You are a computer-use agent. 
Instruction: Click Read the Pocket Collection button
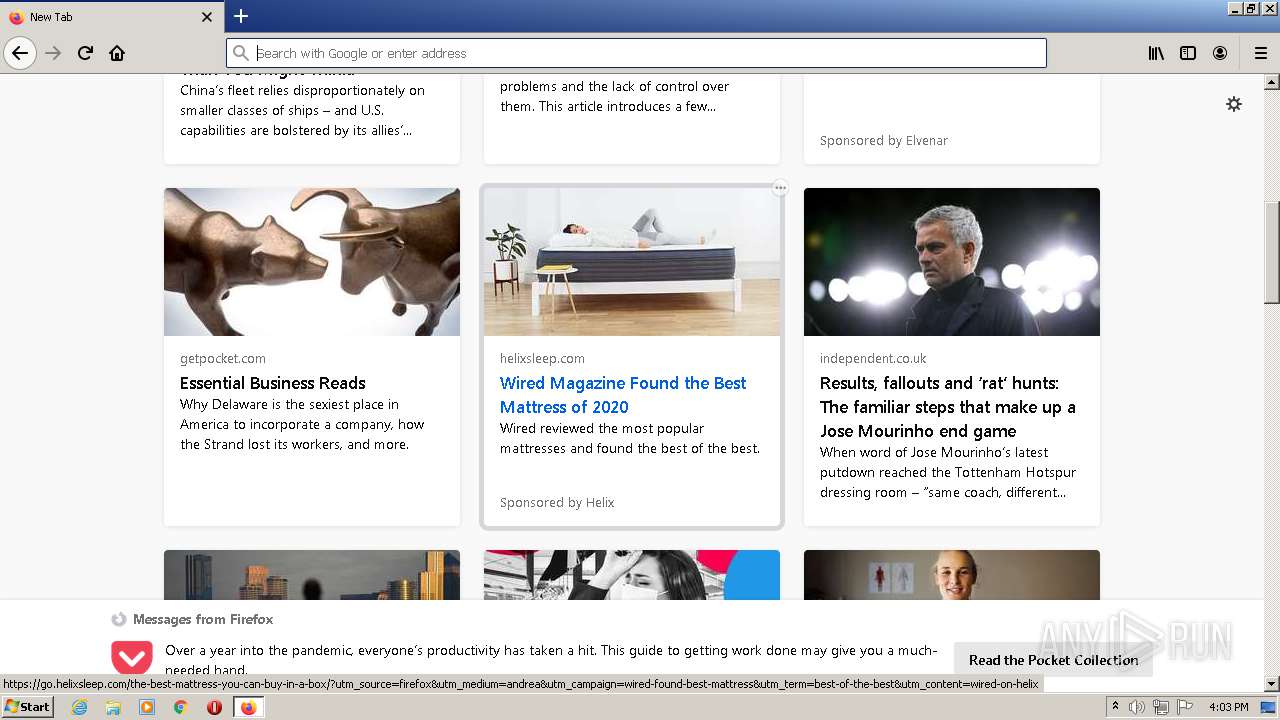[x=1053, y=660]
